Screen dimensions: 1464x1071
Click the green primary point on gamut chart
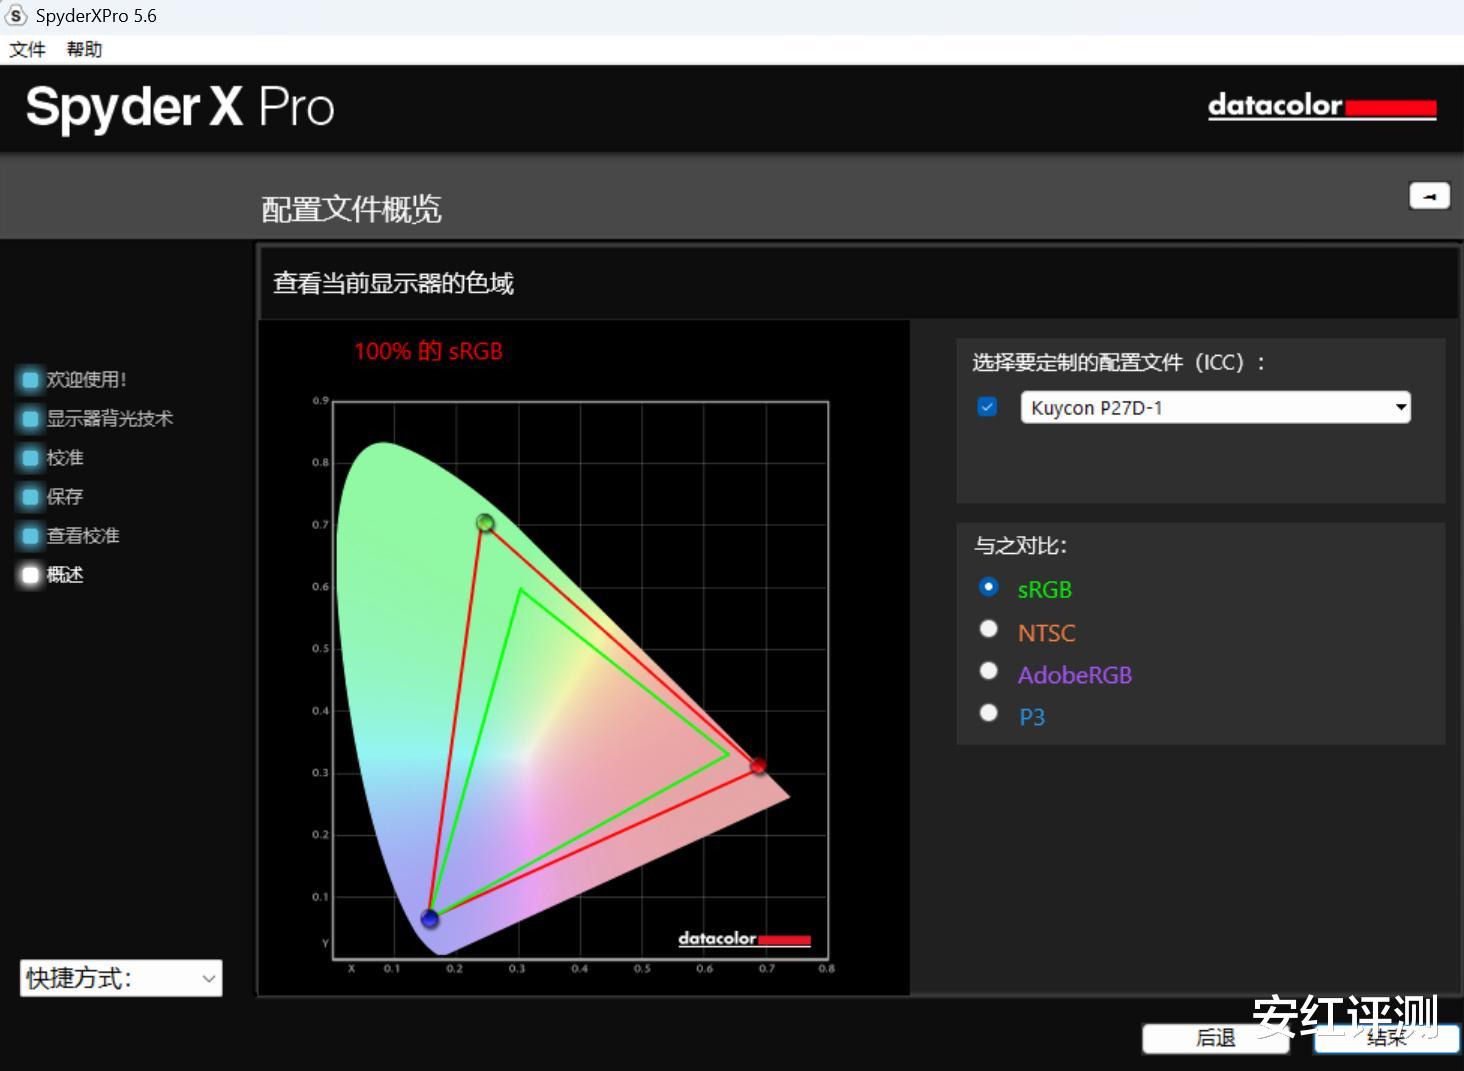(485, 523)
